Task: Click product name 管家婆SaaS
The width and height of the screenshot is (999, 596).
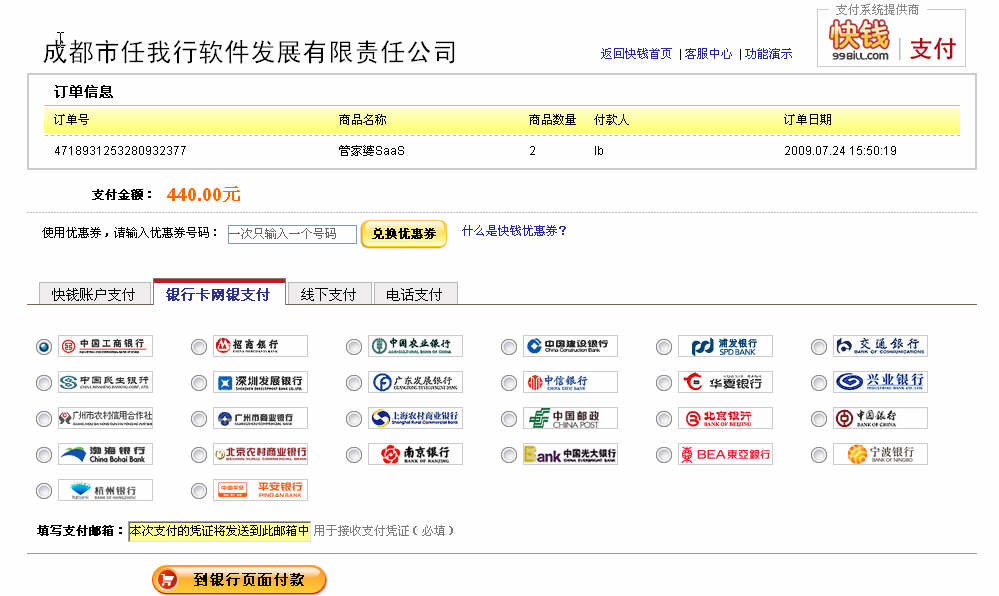Action: [371, 151]
